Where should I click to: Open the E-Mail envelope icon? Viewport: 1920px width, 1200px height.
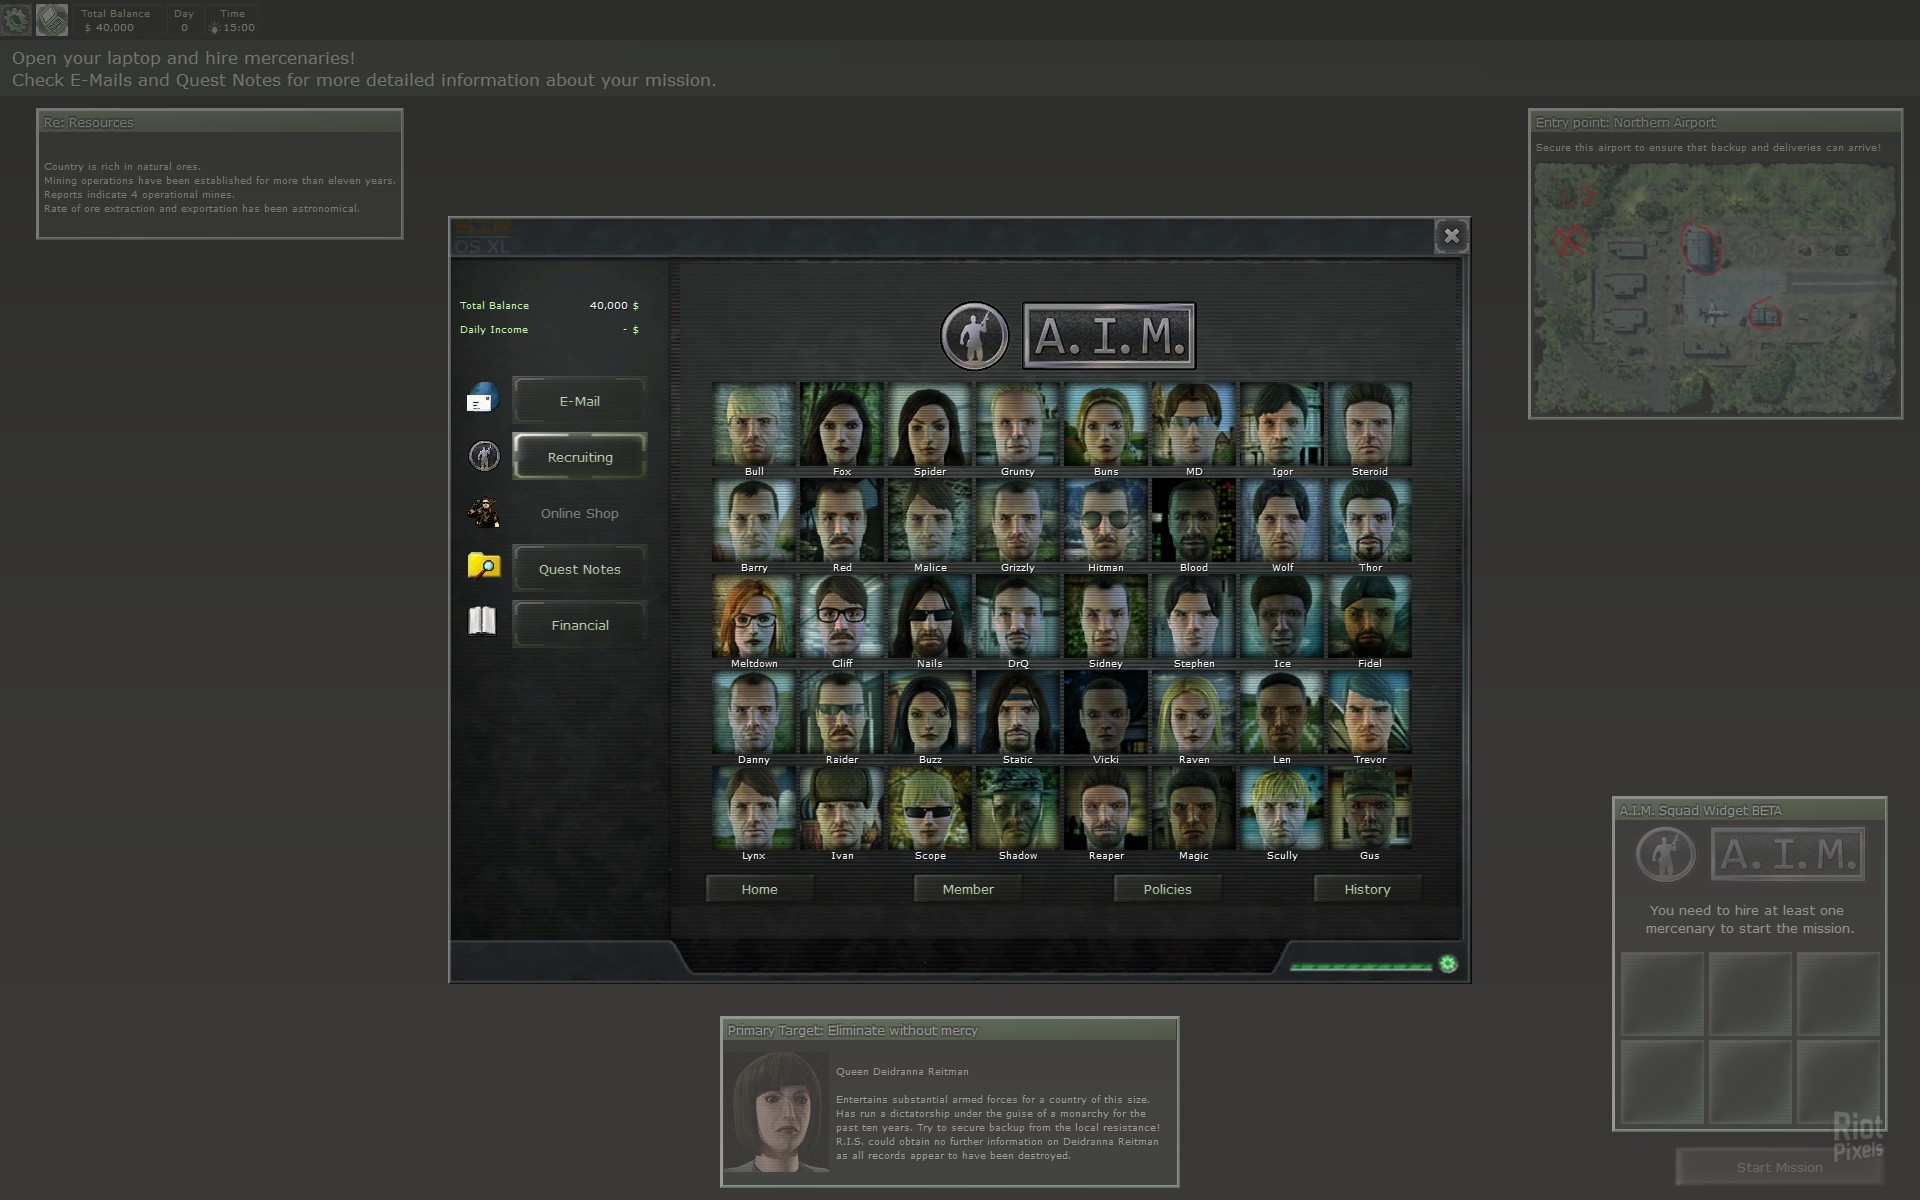click(x=482, y=398)
